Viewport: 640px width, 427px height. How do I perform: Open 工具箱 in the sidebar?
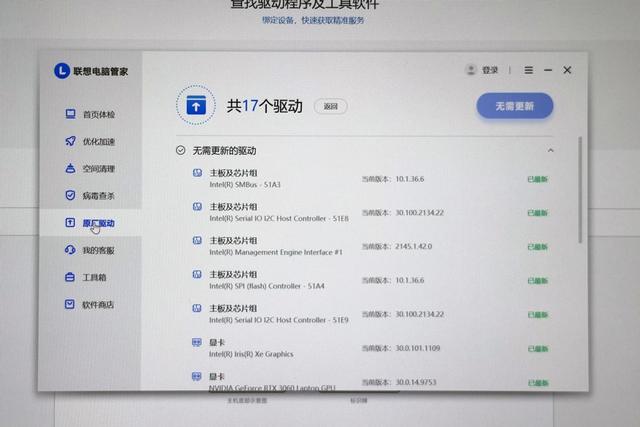coord(90,278)
